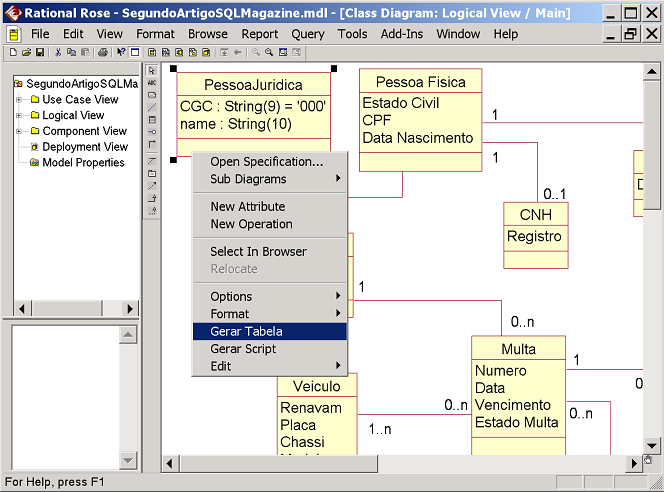This screenshot has width=664, height=492.
Task: Click the diagram horizontal scroll-left arrow
Action: click(170, 464)
